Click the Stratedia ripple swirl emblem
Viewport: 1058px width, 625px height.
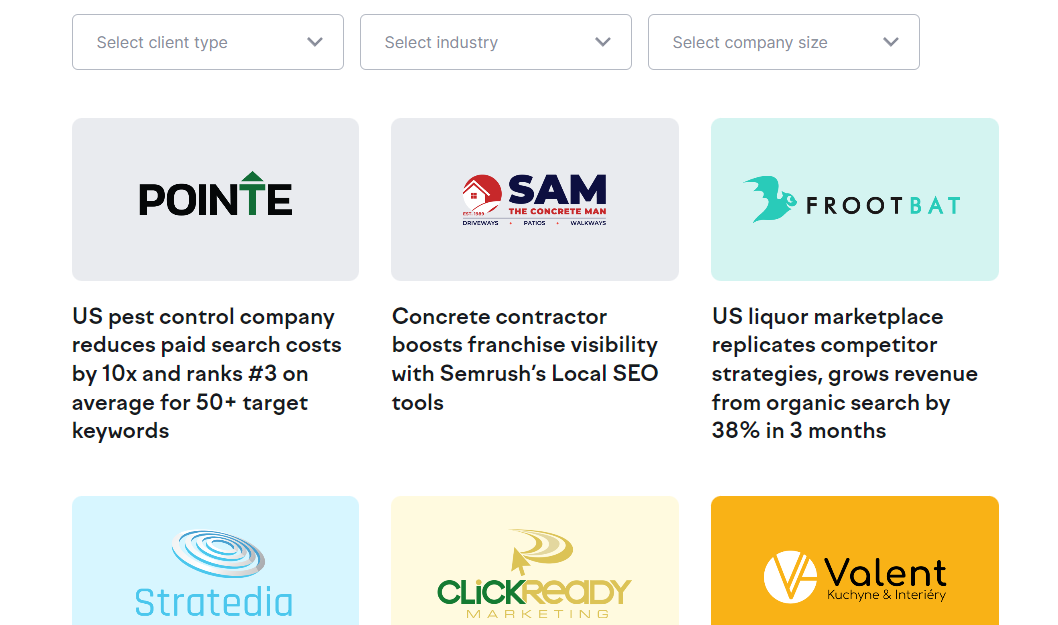[x=218, y=553]
